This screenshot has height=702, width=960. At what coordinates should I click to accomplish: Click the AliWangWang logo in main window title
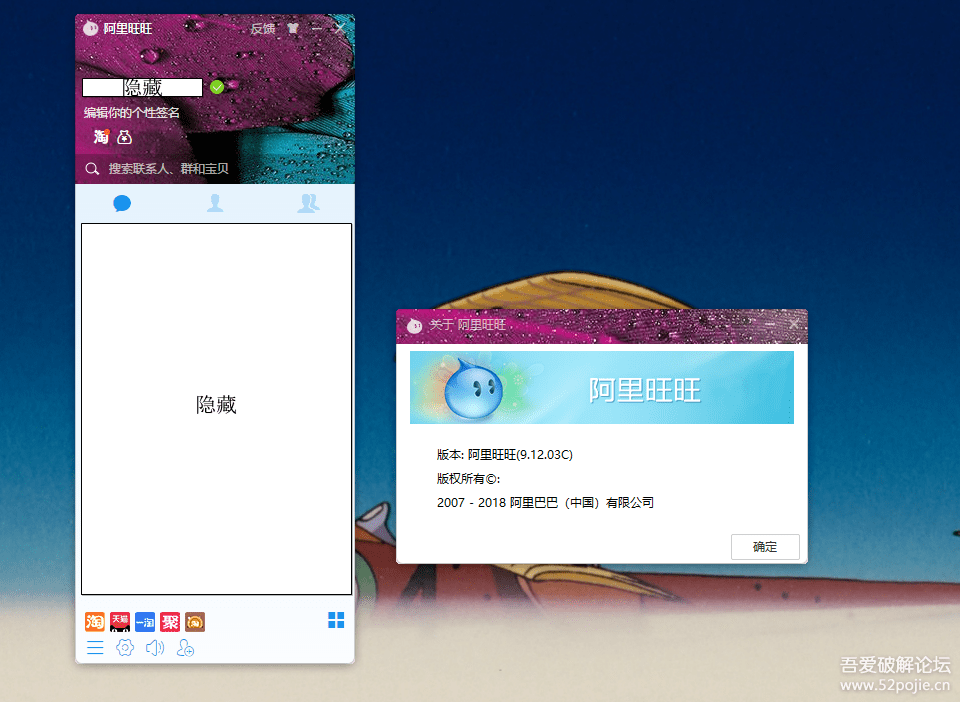click(x=91, y=28)
